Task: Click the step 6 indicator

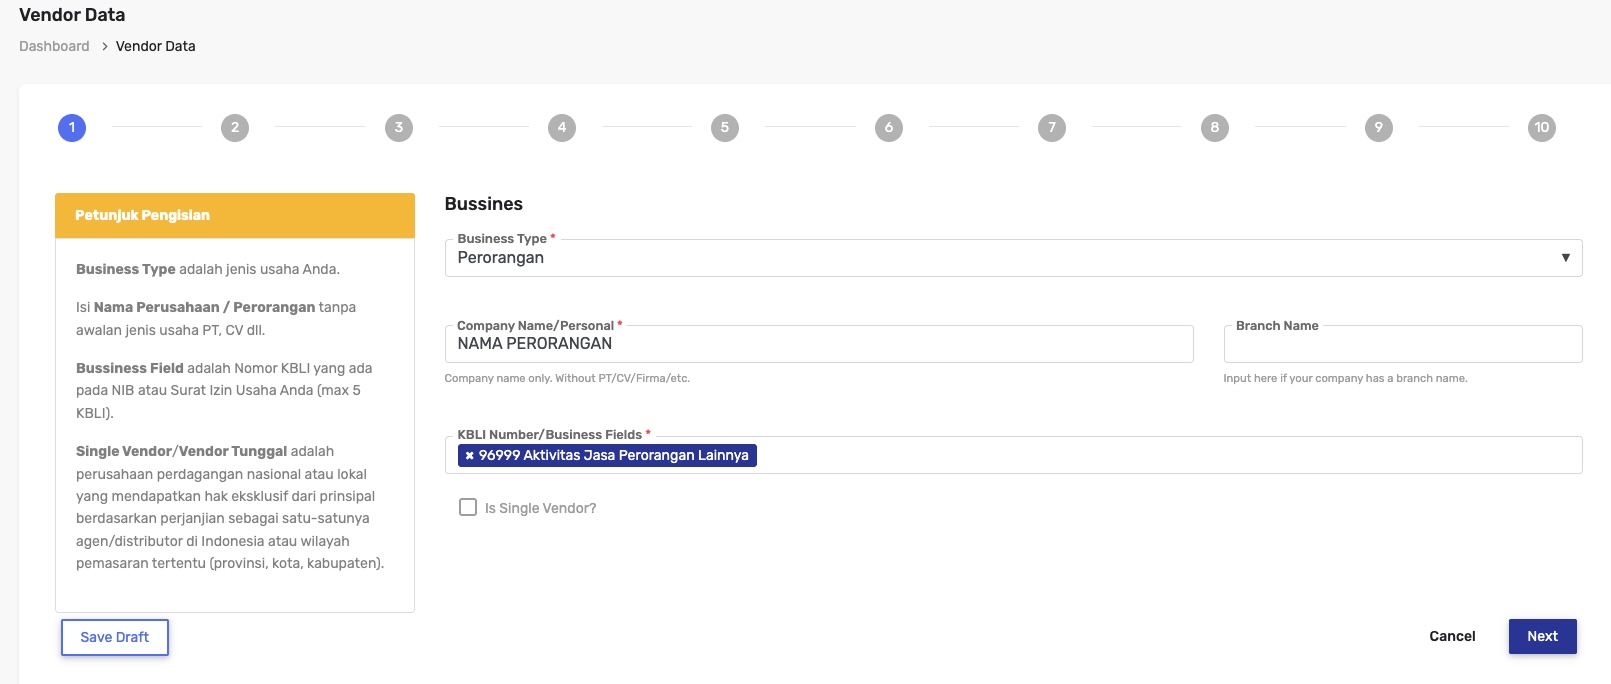Action: point(888,128)
